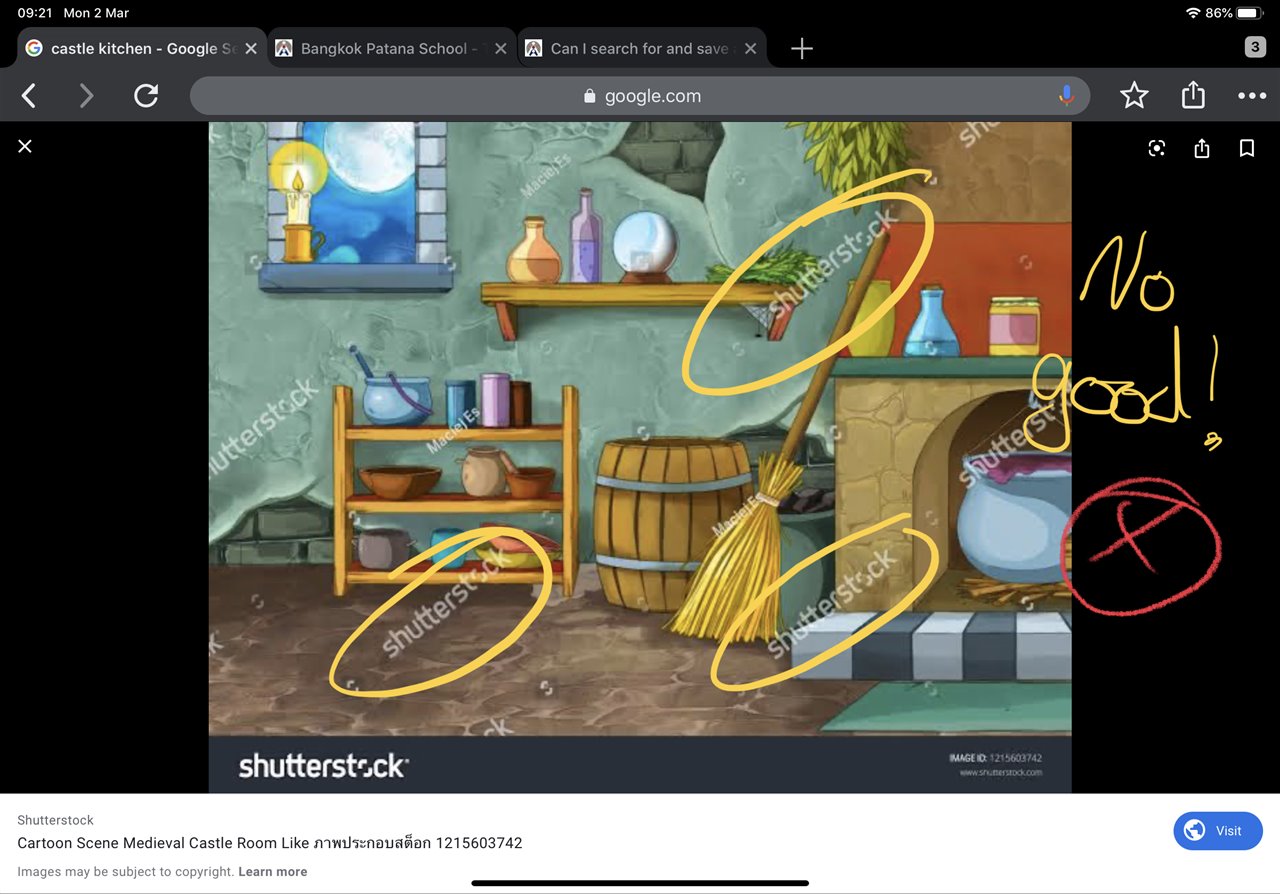Tap the google.com address bar

tap(640, 96)
